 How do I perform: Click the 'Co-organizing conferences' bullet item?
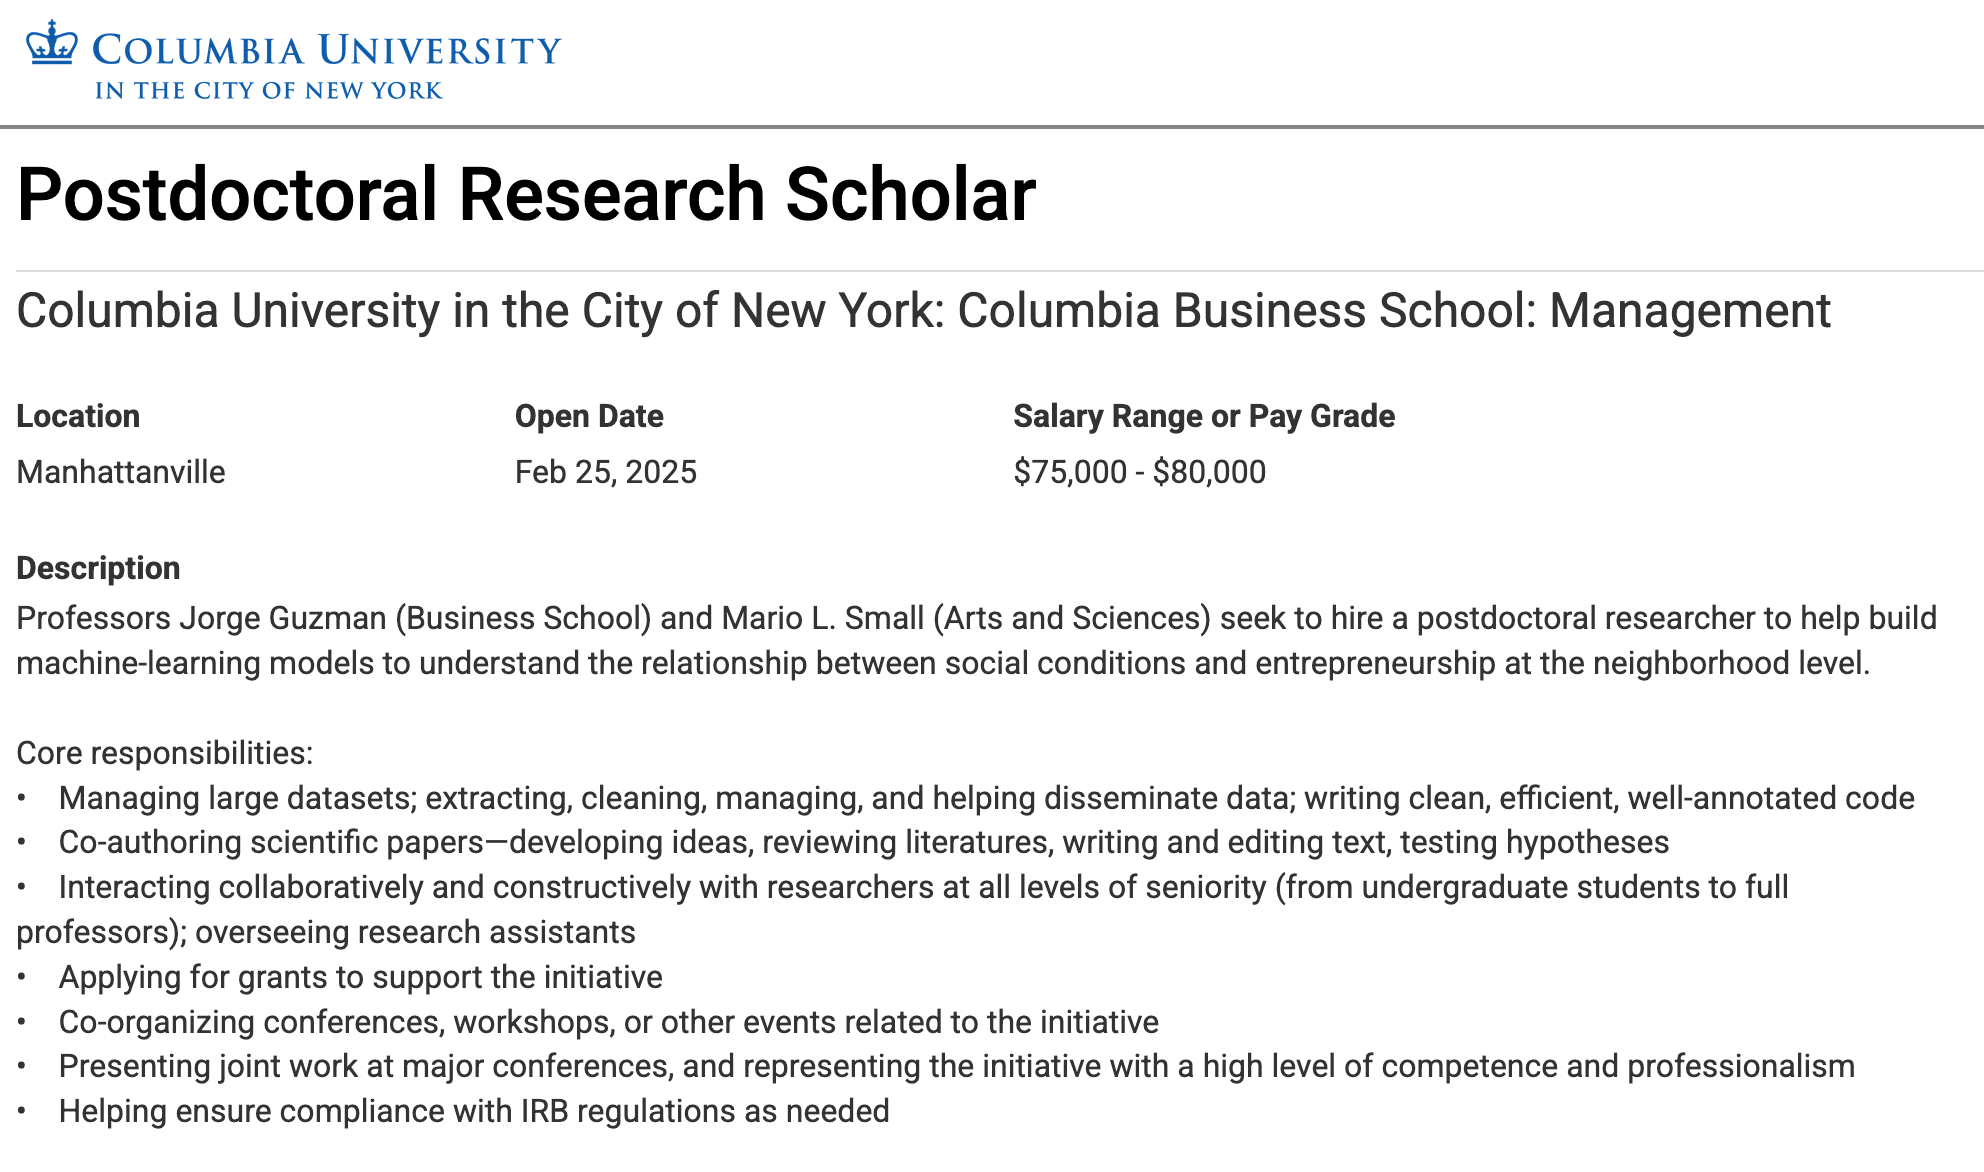click(608, 1022)
